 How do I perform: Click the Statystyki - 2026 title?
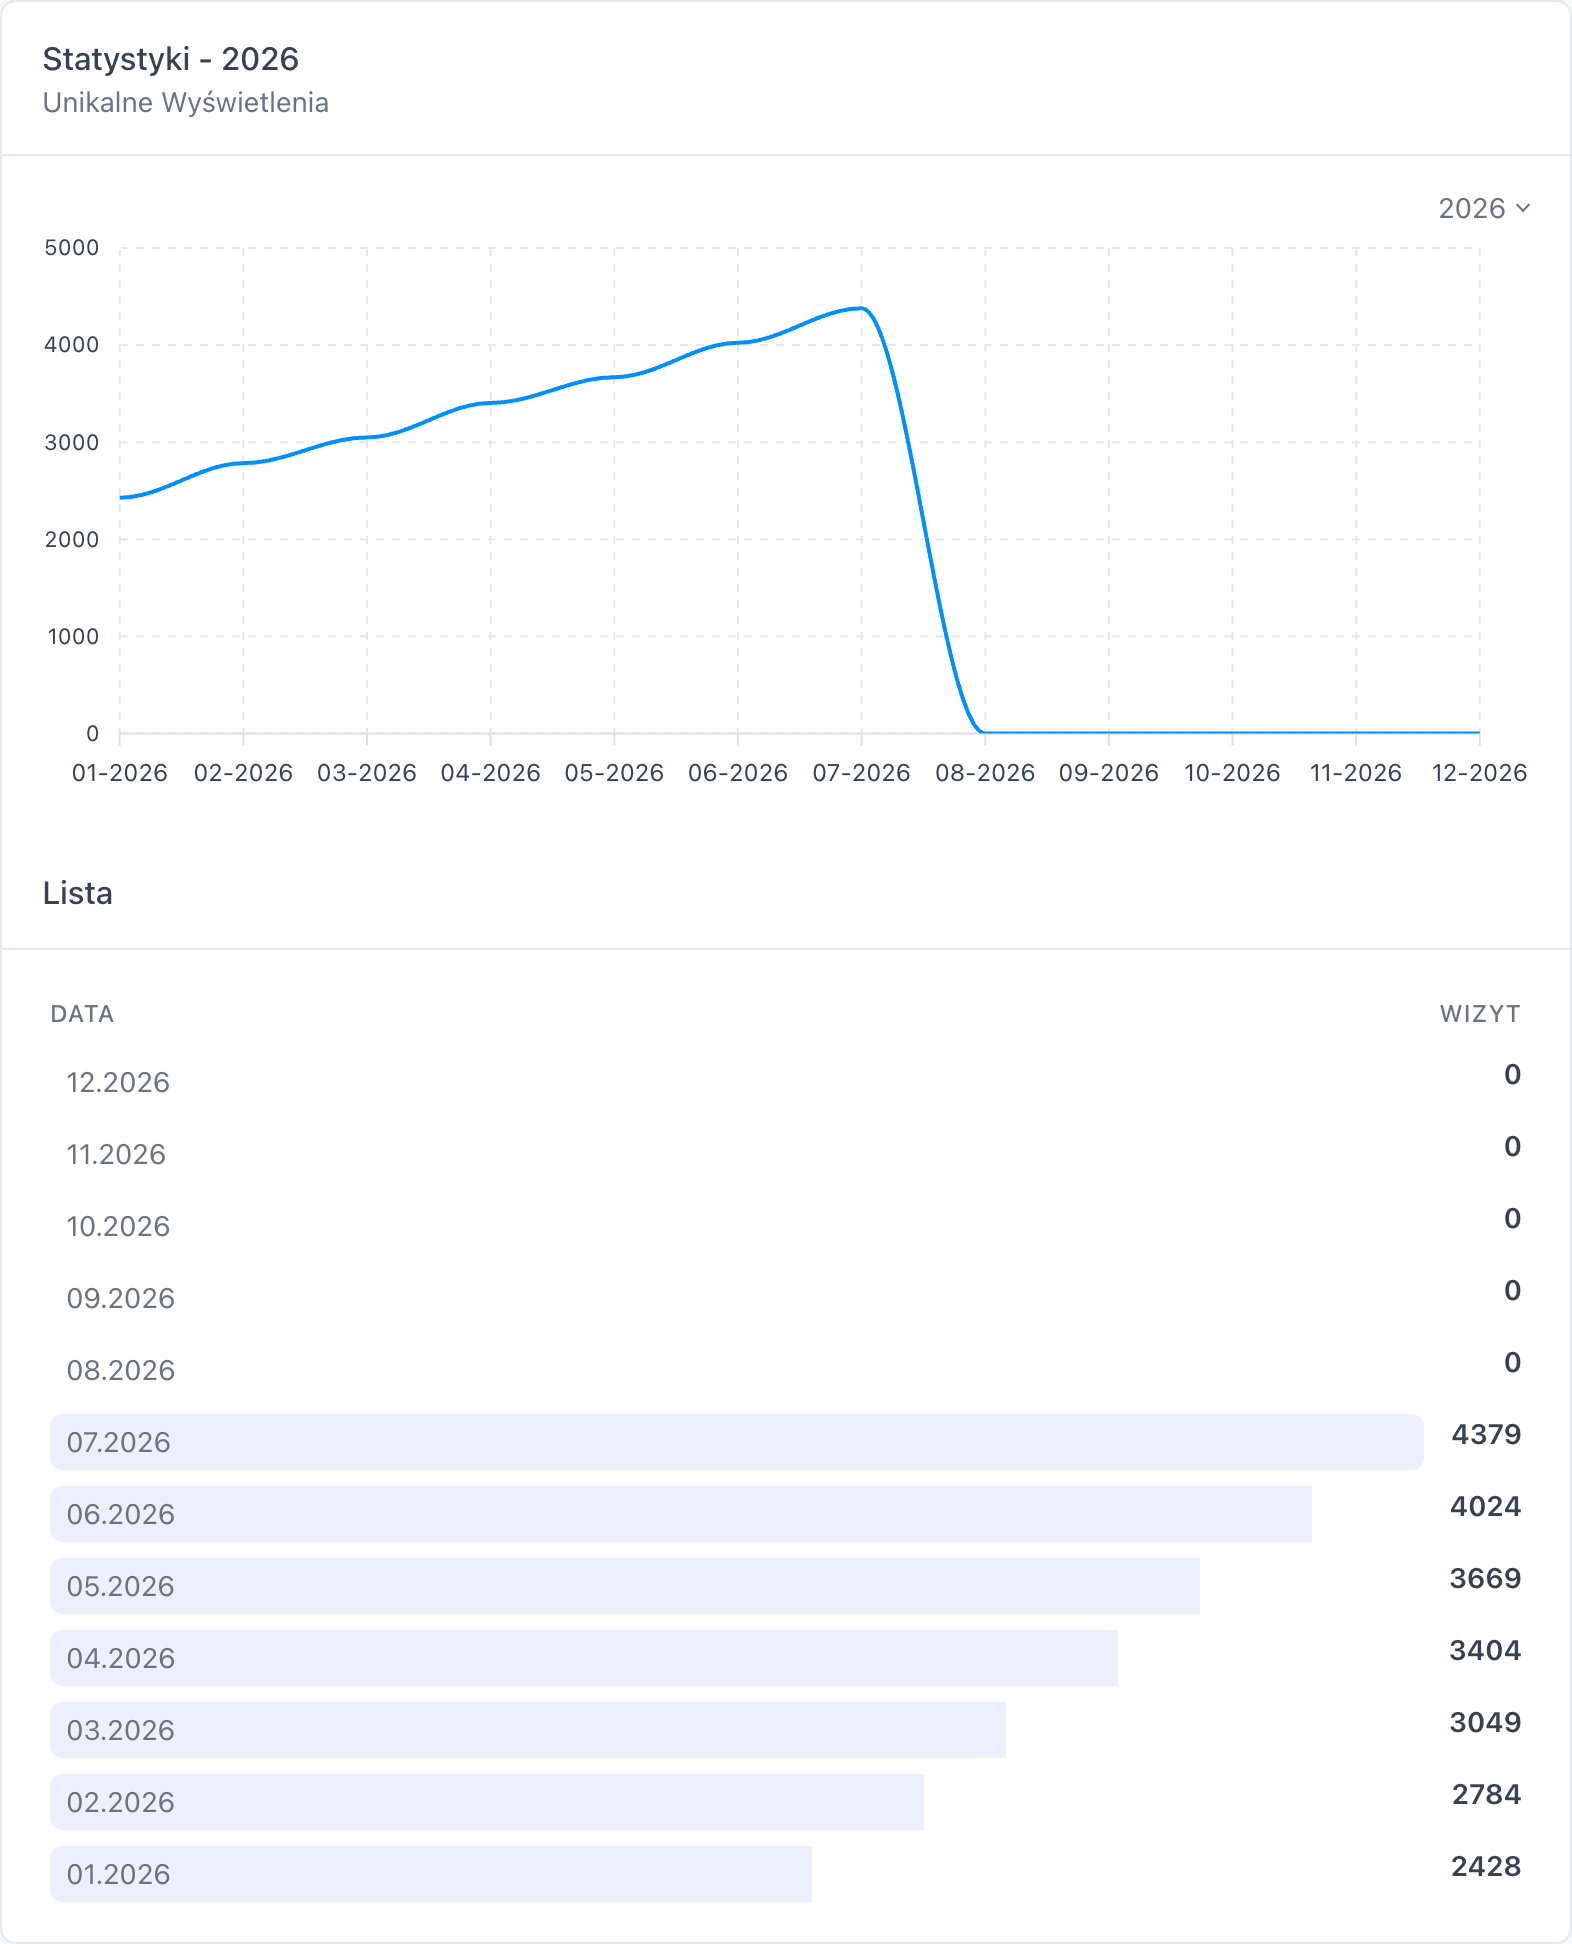click(170, 59)
